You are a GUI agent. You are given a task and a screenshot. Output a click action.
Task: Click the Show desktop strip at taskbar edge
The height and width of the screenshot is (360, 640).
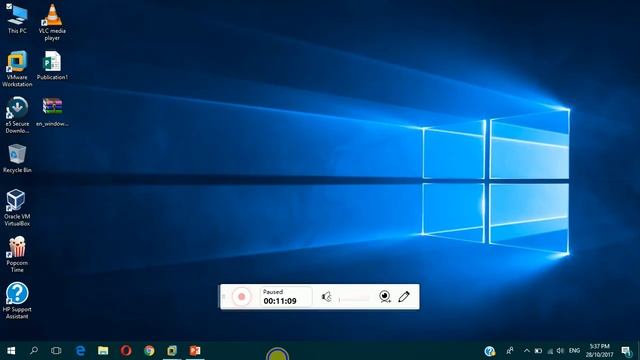(x=638, y=351)
